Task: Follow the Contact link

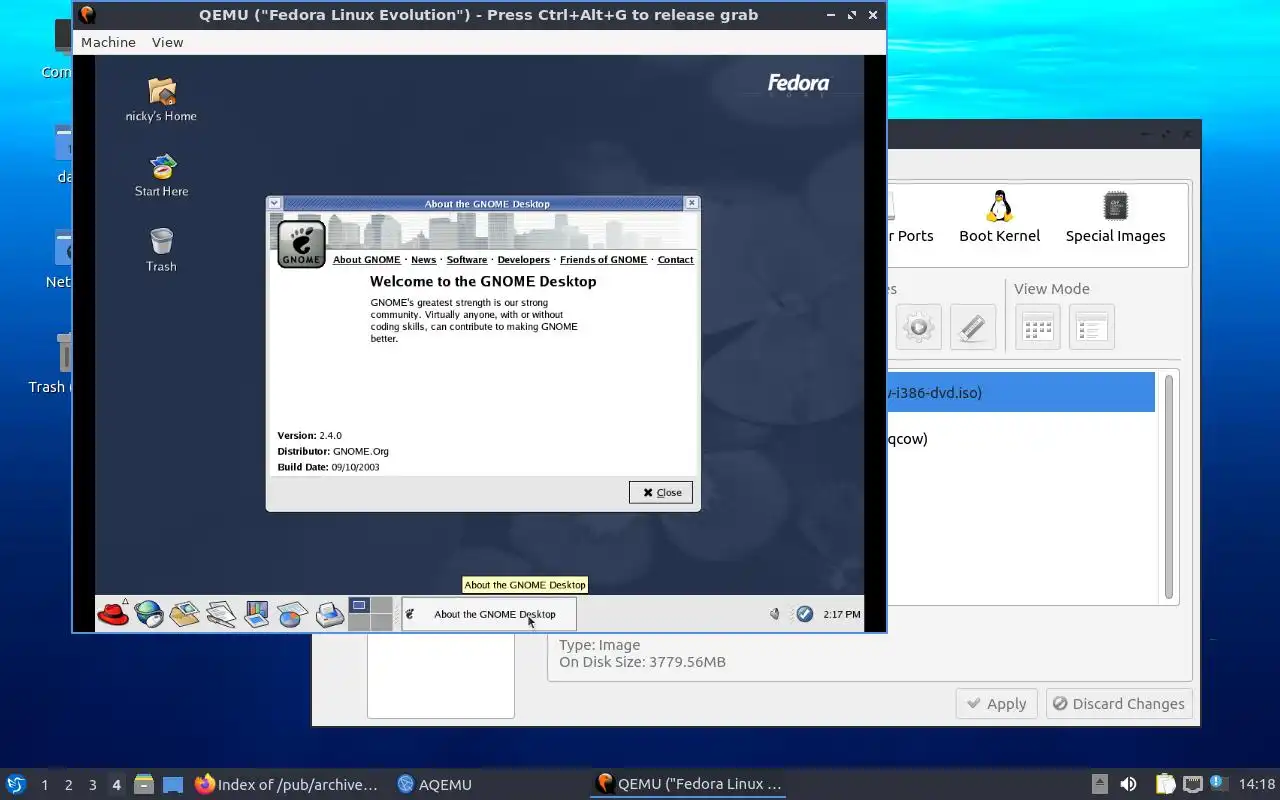Action: (x=675, y=260)
